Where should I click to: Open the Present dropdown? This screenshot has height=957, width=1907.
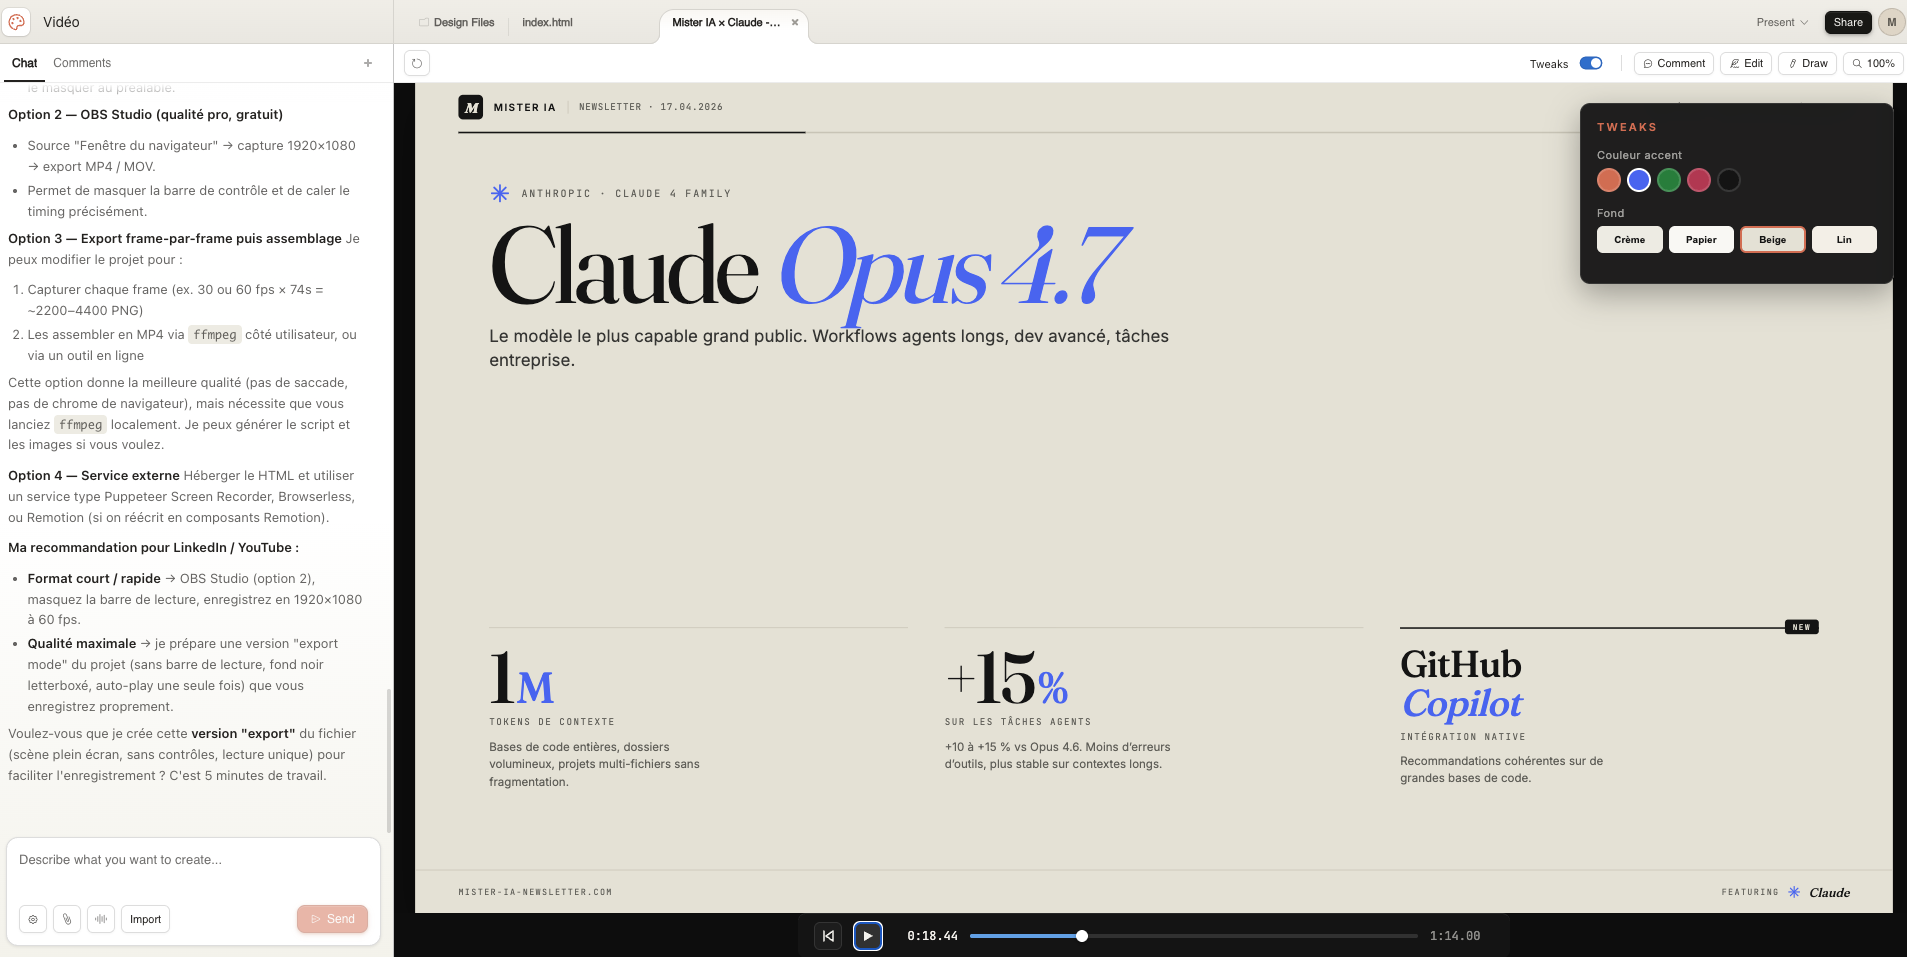(1782, 22)
